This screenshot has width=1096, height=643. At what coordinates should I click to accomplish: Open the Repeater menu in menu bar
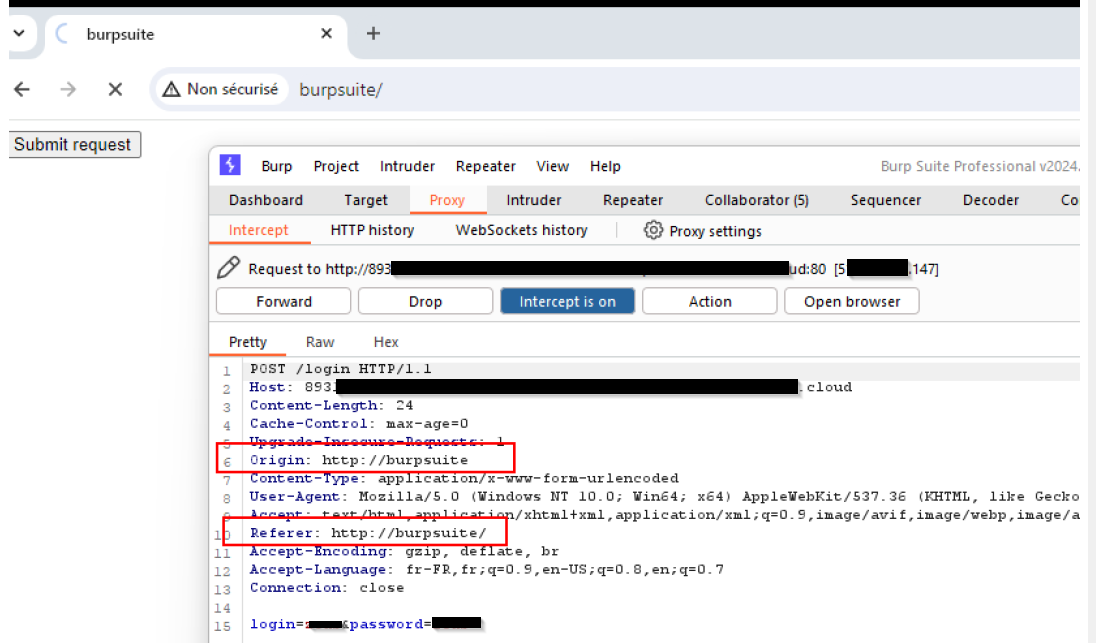tap(486, 166)
